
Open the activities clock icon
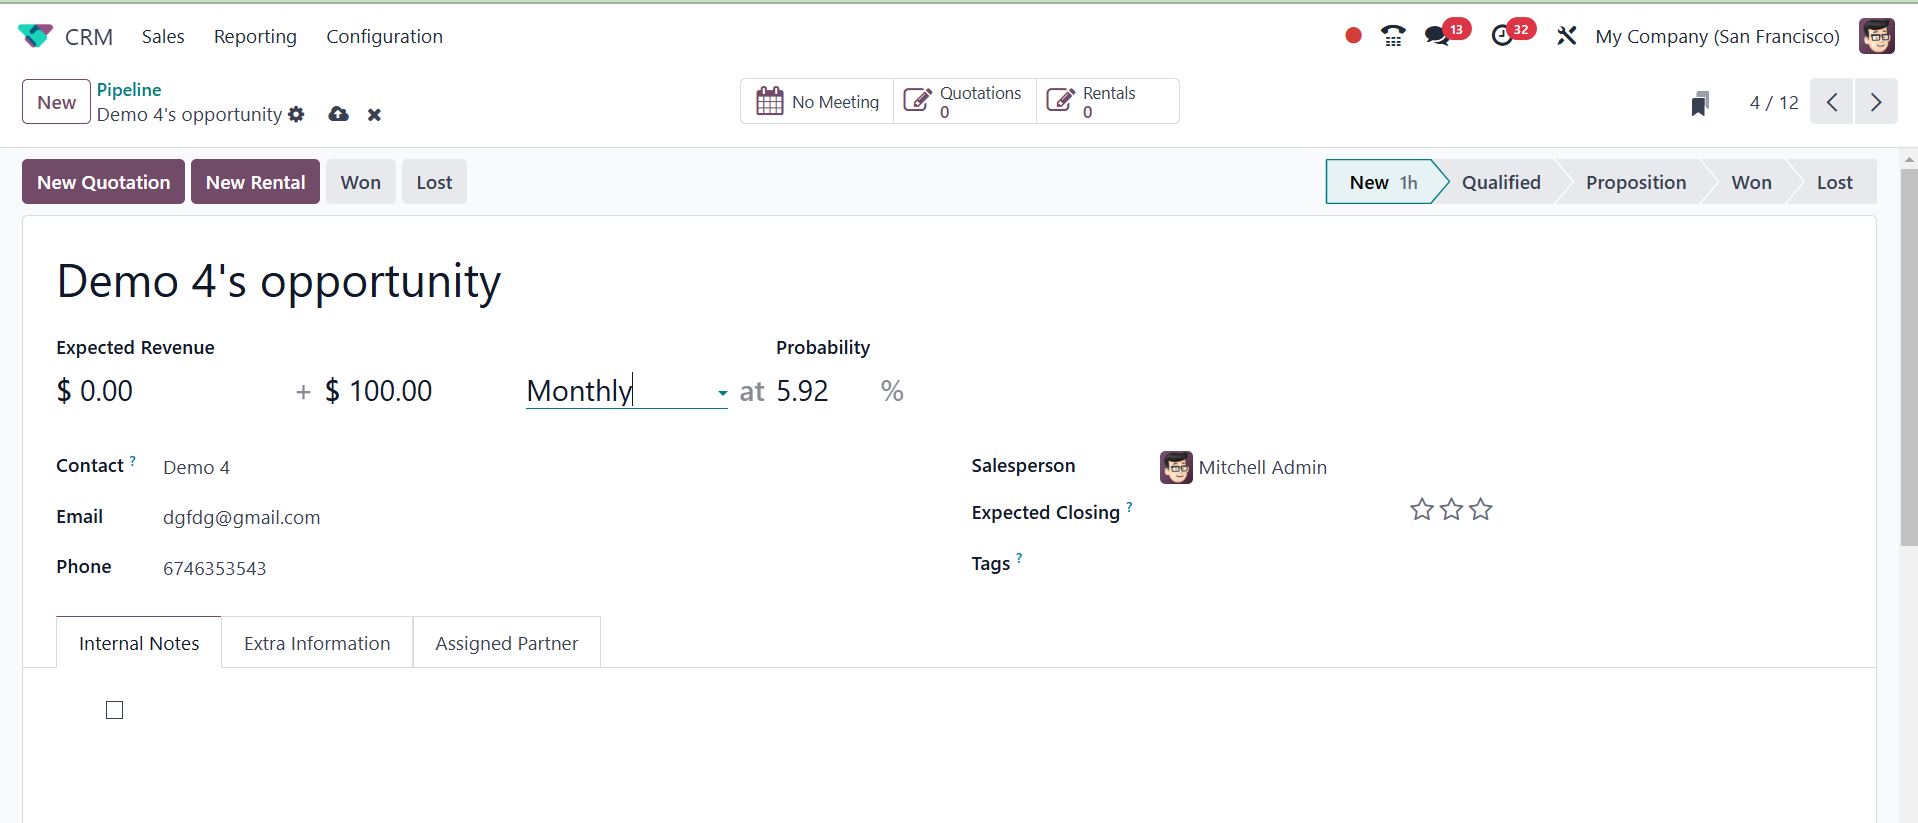pos(1502,36)
